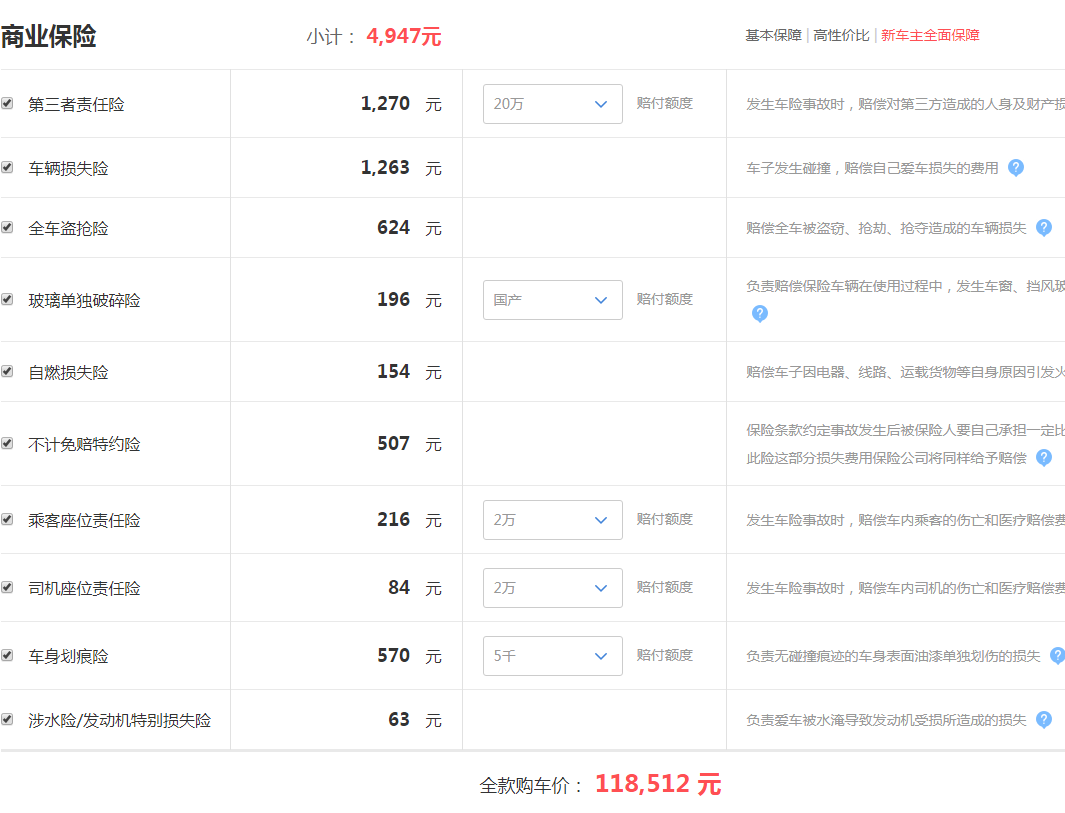Open help icon for 车辆损失险 description
Viewport: 1065px width, 813px height.
[x=1015, y=167]
